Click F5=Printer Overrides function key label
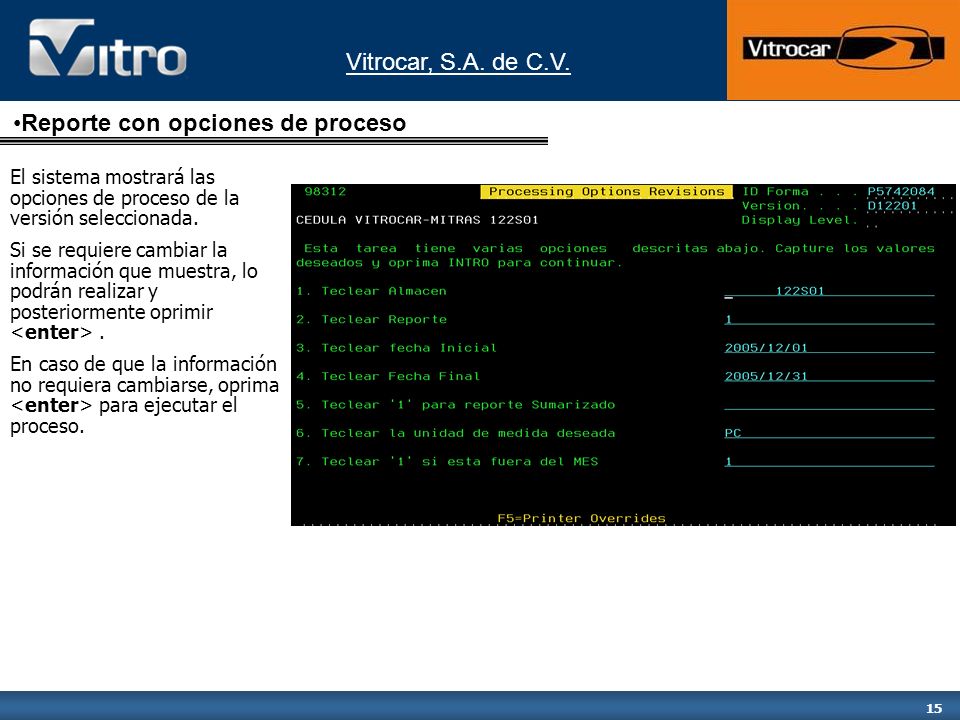960x720 pixels. pos(581,518)
